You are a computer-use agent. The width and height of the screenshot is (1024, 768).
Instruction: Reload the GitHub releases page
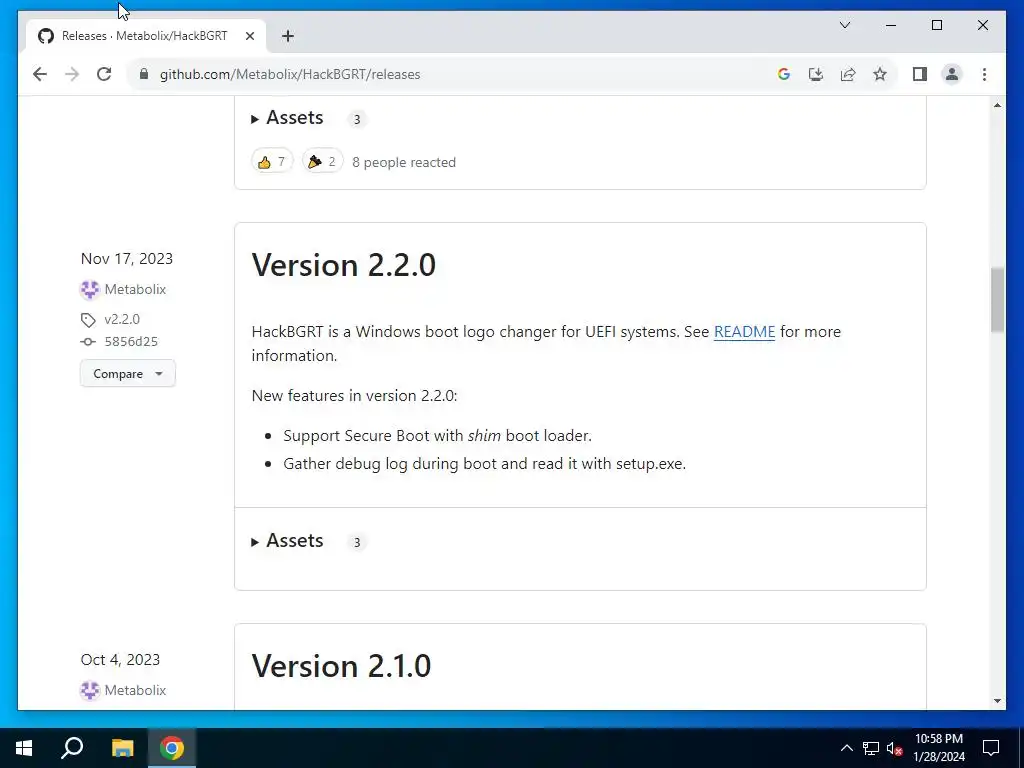(104, 74)
